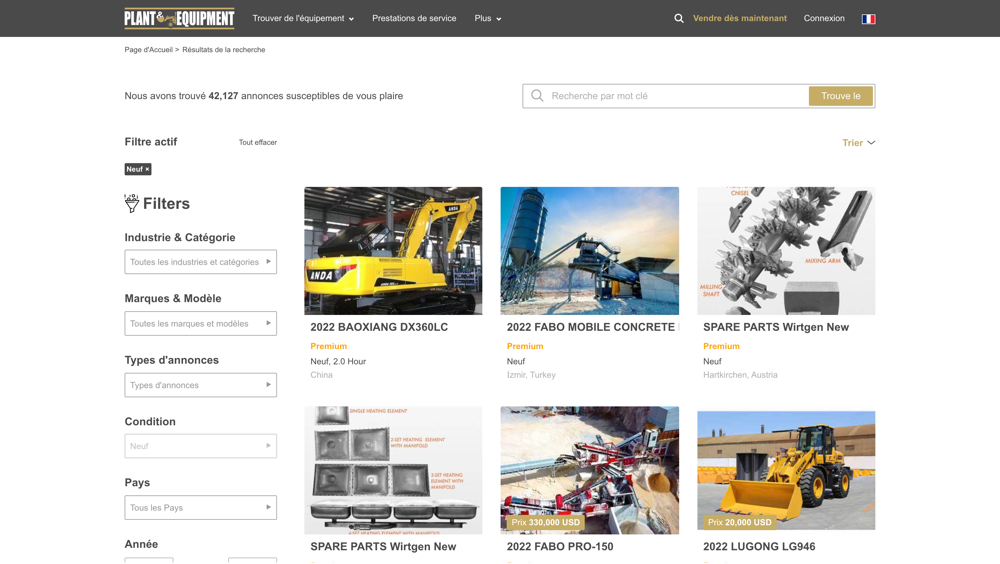Click the Hartkirchen, Austria location text

coord(740,375)
